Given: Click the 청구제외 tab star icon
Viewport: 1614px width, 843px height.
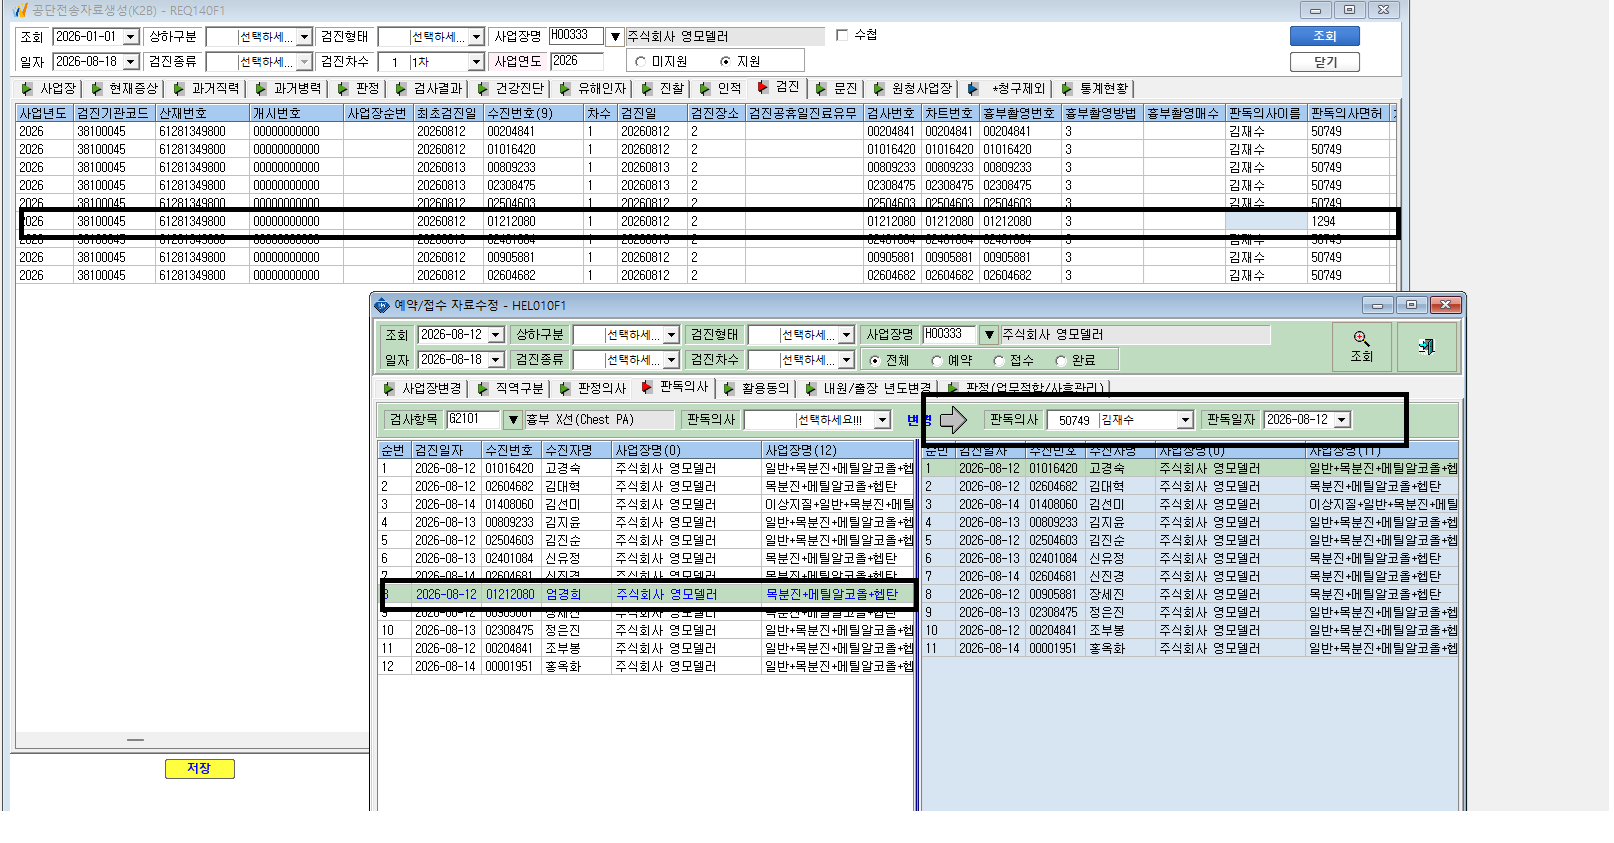Looking at the screenshot, I should [x=973, y=89].
